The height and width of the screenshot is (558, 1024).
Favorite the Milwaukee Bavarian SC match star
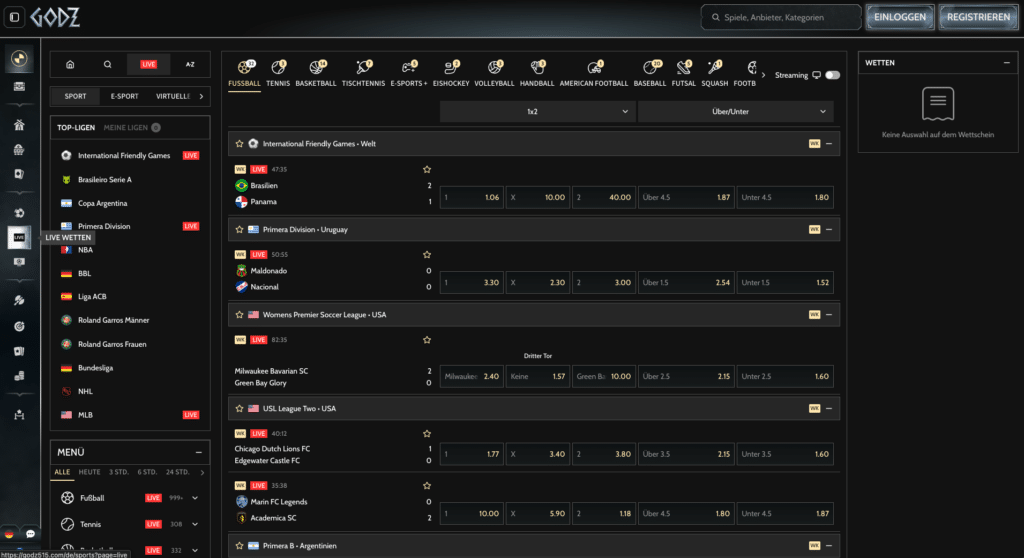[426, 340]
